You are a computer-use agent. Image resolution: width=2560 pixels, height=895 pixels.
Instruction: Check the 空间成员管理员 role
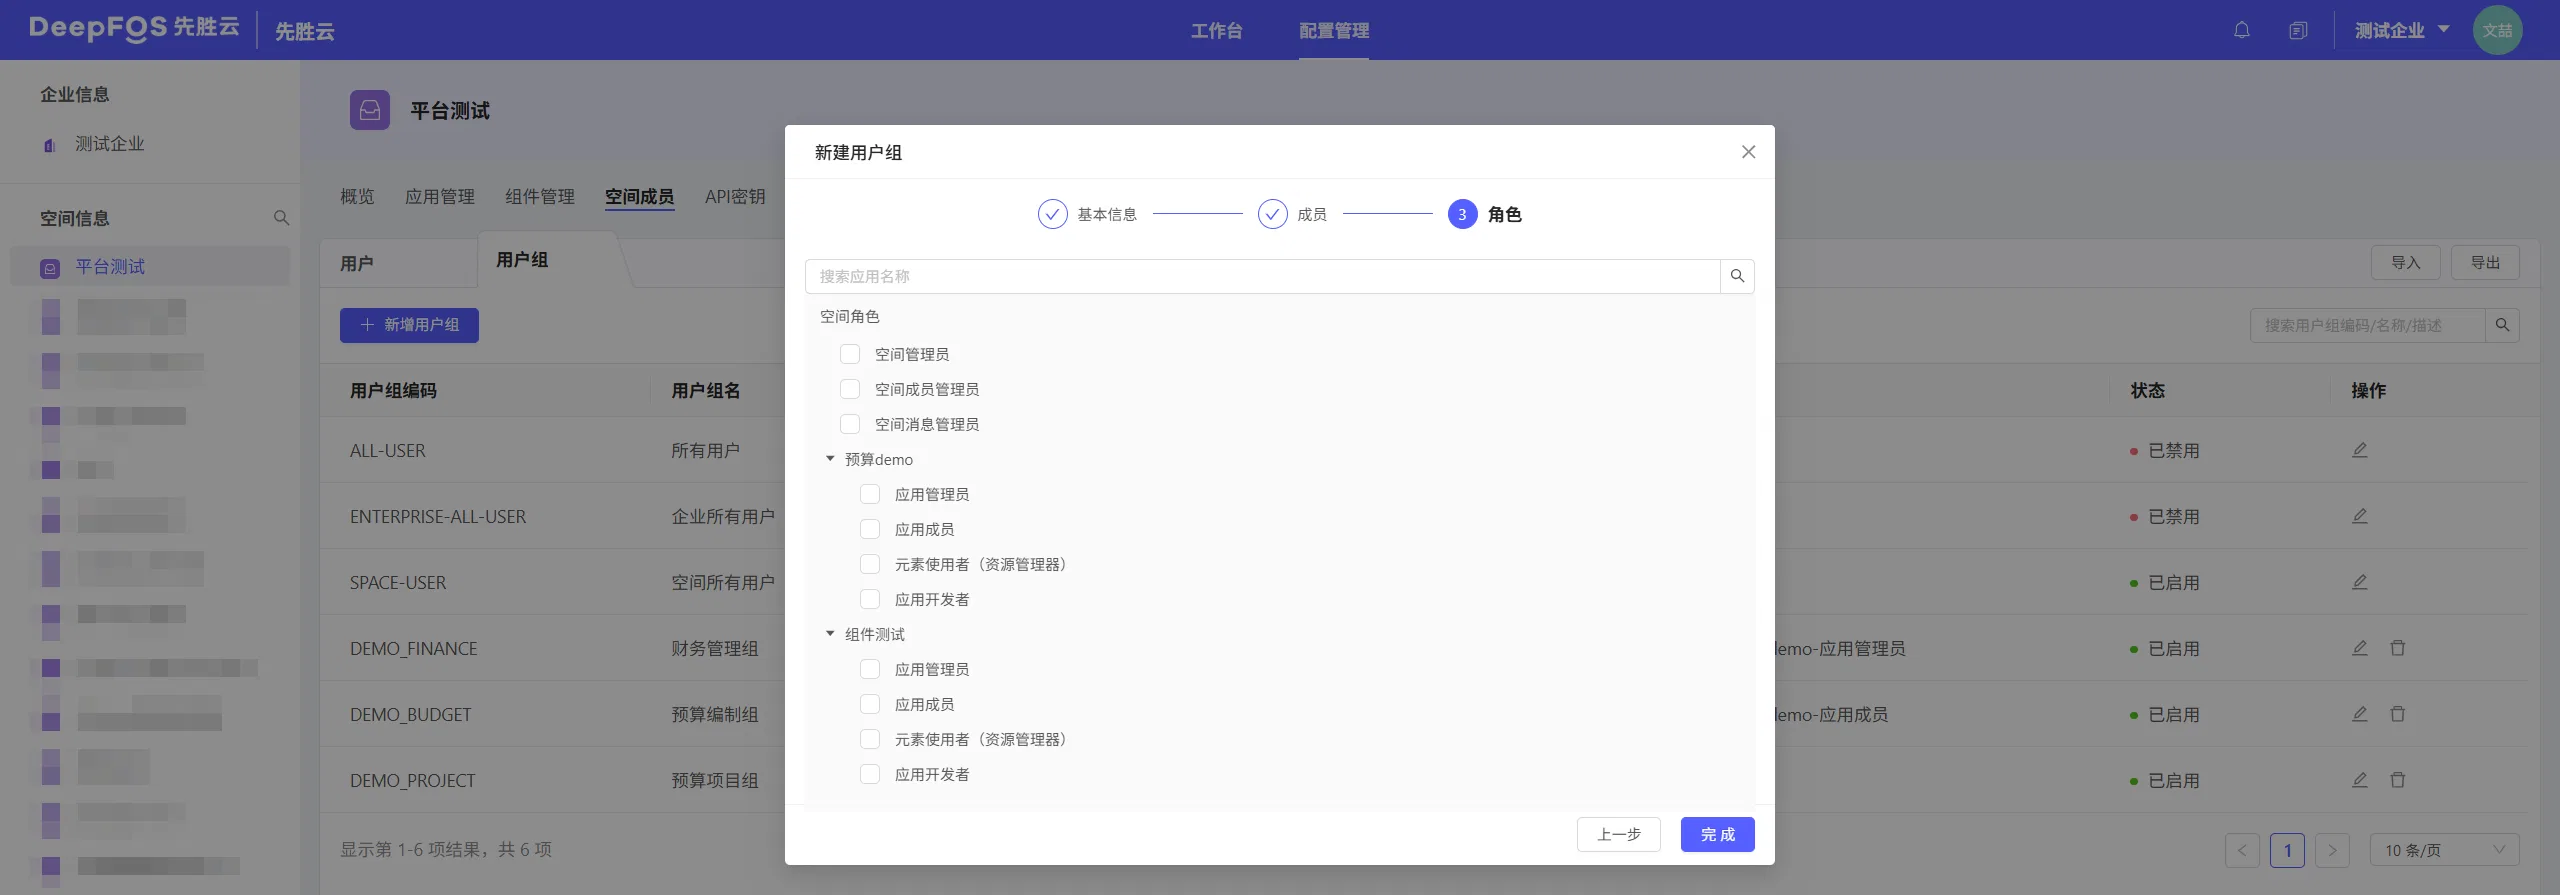(850, 389)
